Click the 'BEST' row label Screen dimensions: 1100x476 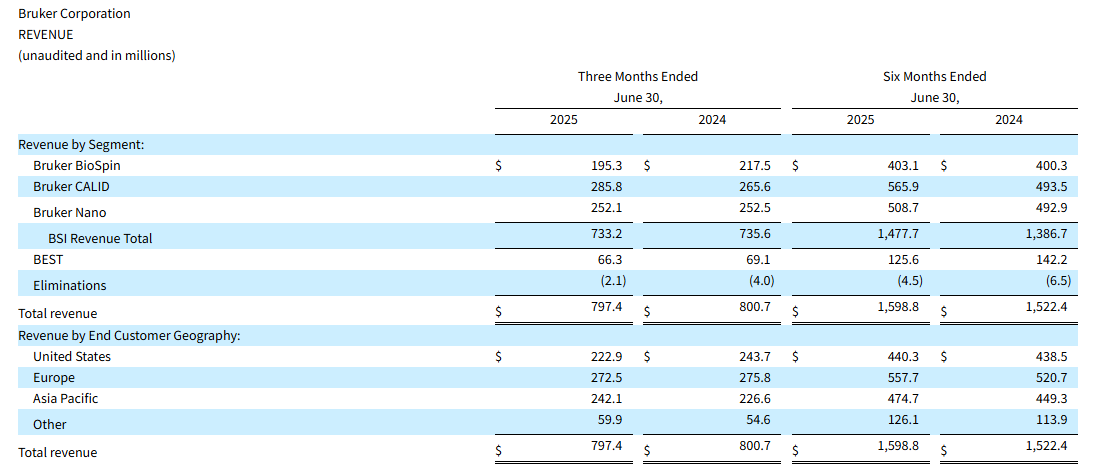pos(48,259)
